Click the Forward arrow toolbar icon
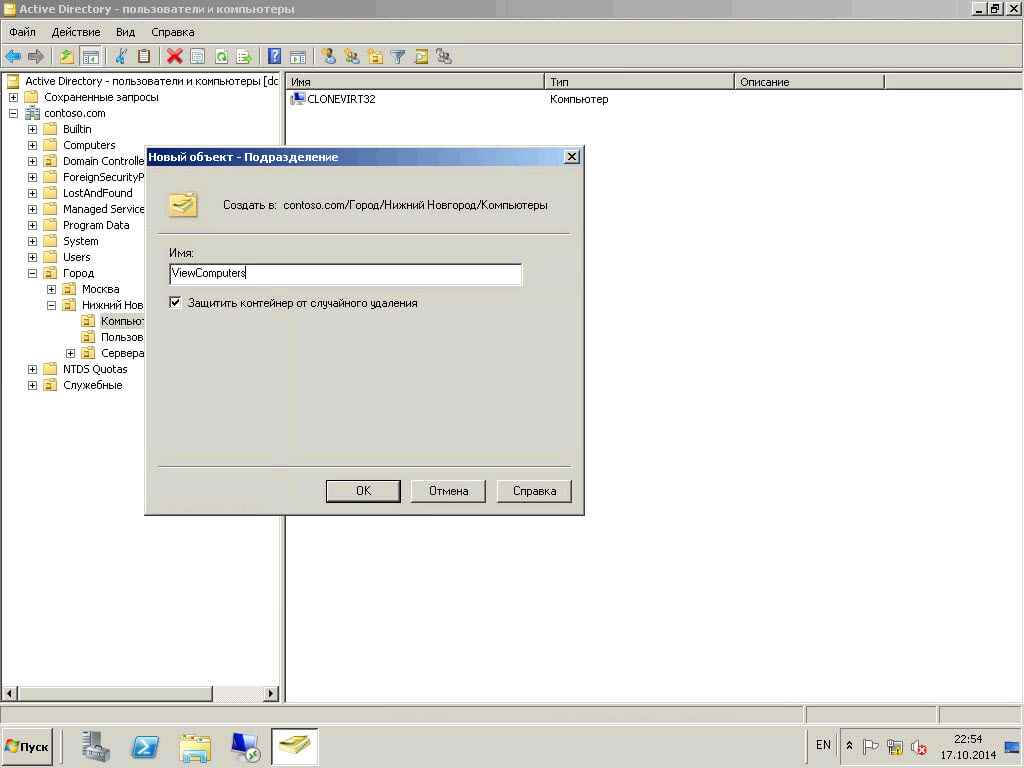 [36, 57]
